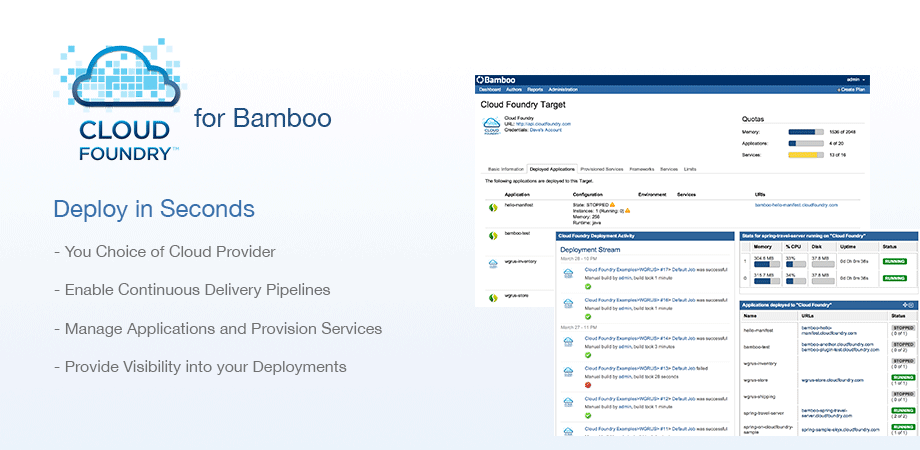Click the spring leaf icon for bamboo-test
Screen dimensions: 920x450
click(x=493, y=236)
